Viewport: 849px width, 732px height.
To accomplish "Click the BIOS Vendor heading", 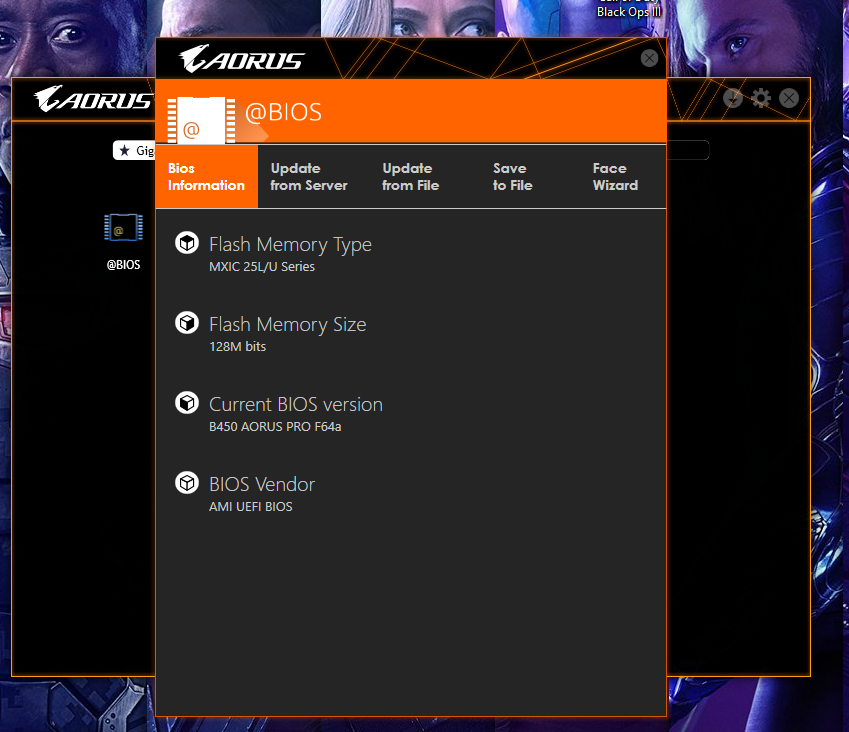I will point(262,485).
